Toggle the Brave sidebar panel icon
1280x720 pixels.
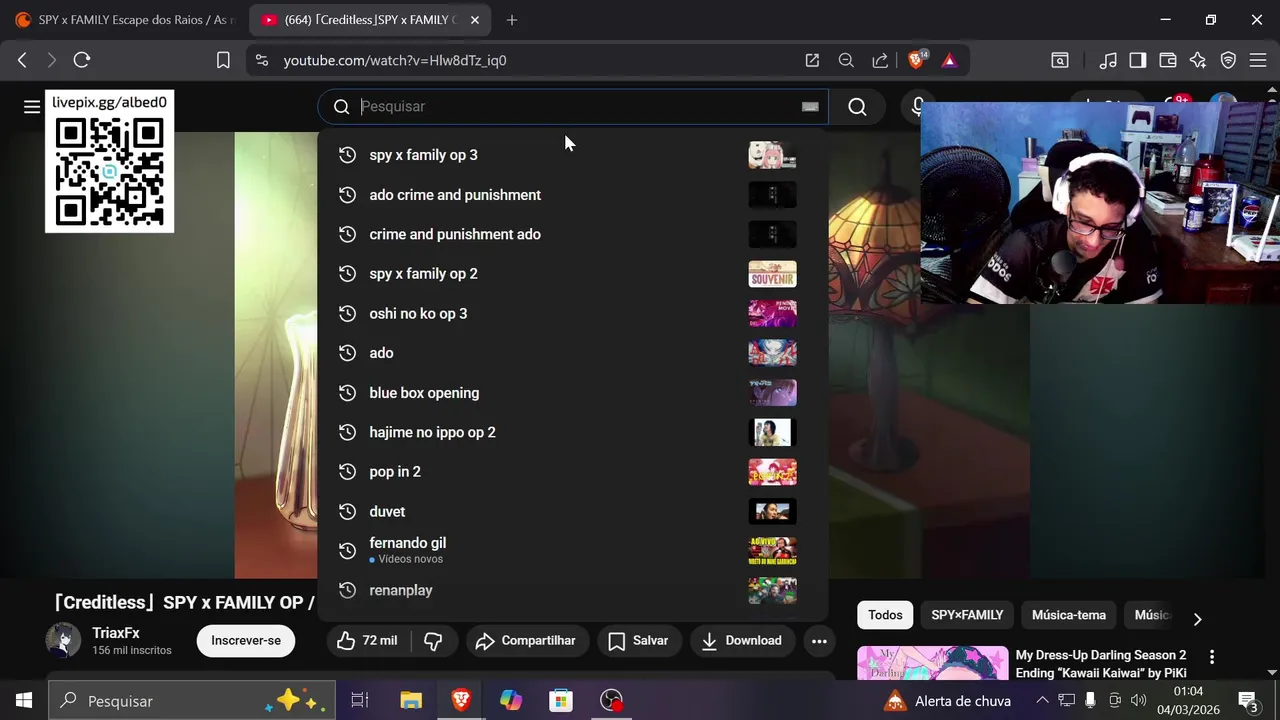click(1138, 60)
